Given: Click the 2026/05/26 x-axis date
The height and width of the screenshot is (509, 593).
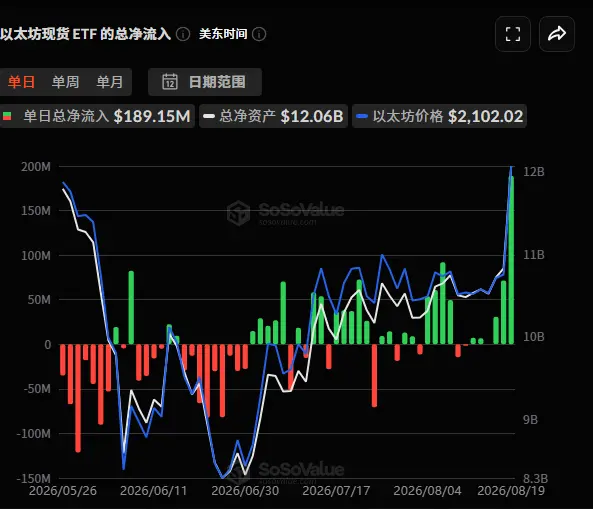Looking at the screenshot, I should tap(63, 491).
